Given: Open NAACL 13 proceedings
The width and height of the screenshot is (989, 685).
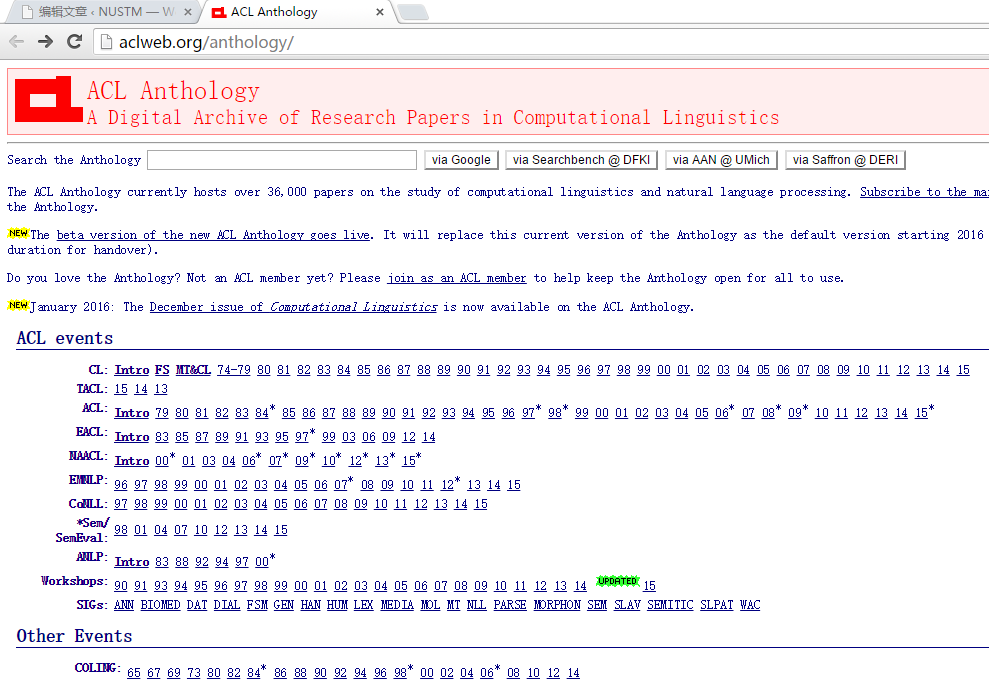Looking at the screenshot, I should click(382, 460).
